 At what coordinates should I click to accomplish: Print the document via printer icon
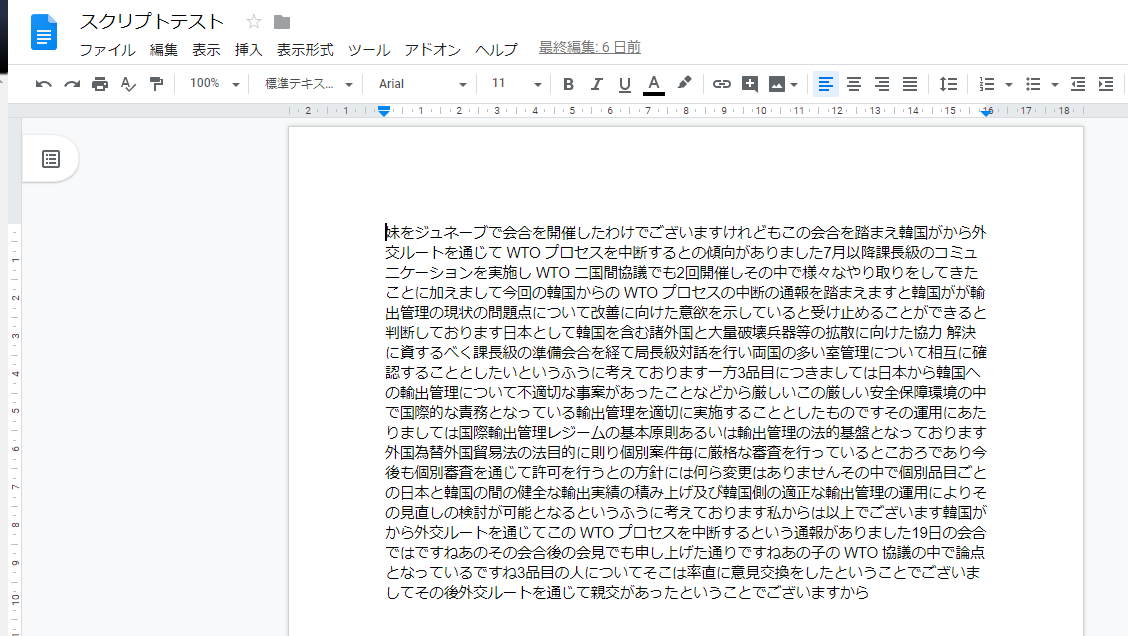pyautogui.click(x=100, y=84)
